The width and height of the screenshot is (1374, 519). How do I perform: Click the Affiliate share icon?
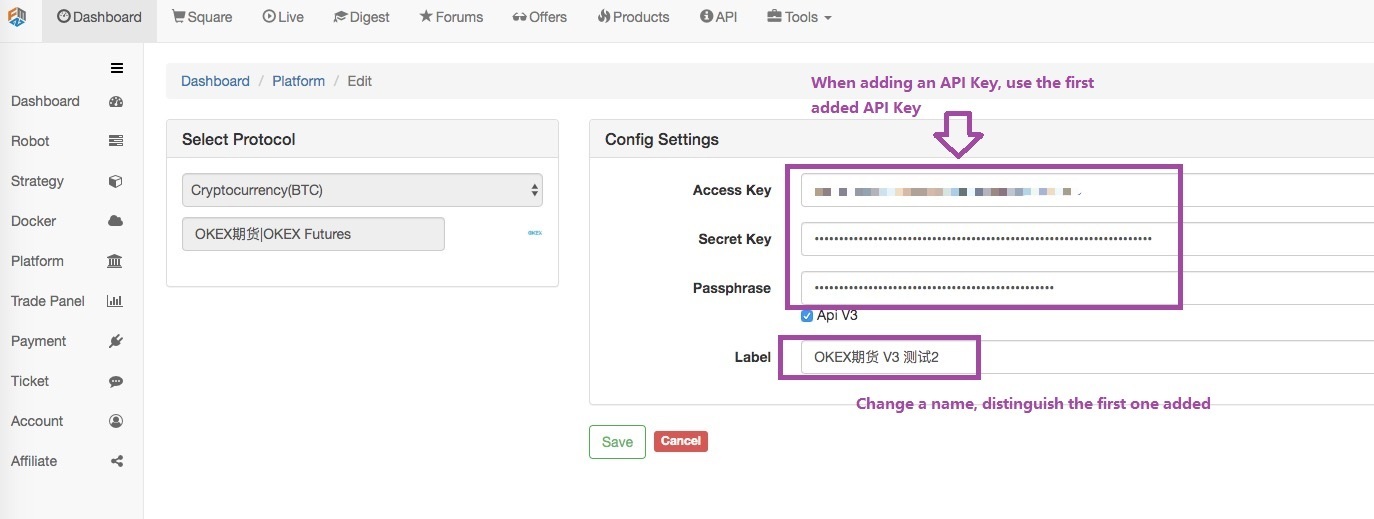click(x=116, y=461)
